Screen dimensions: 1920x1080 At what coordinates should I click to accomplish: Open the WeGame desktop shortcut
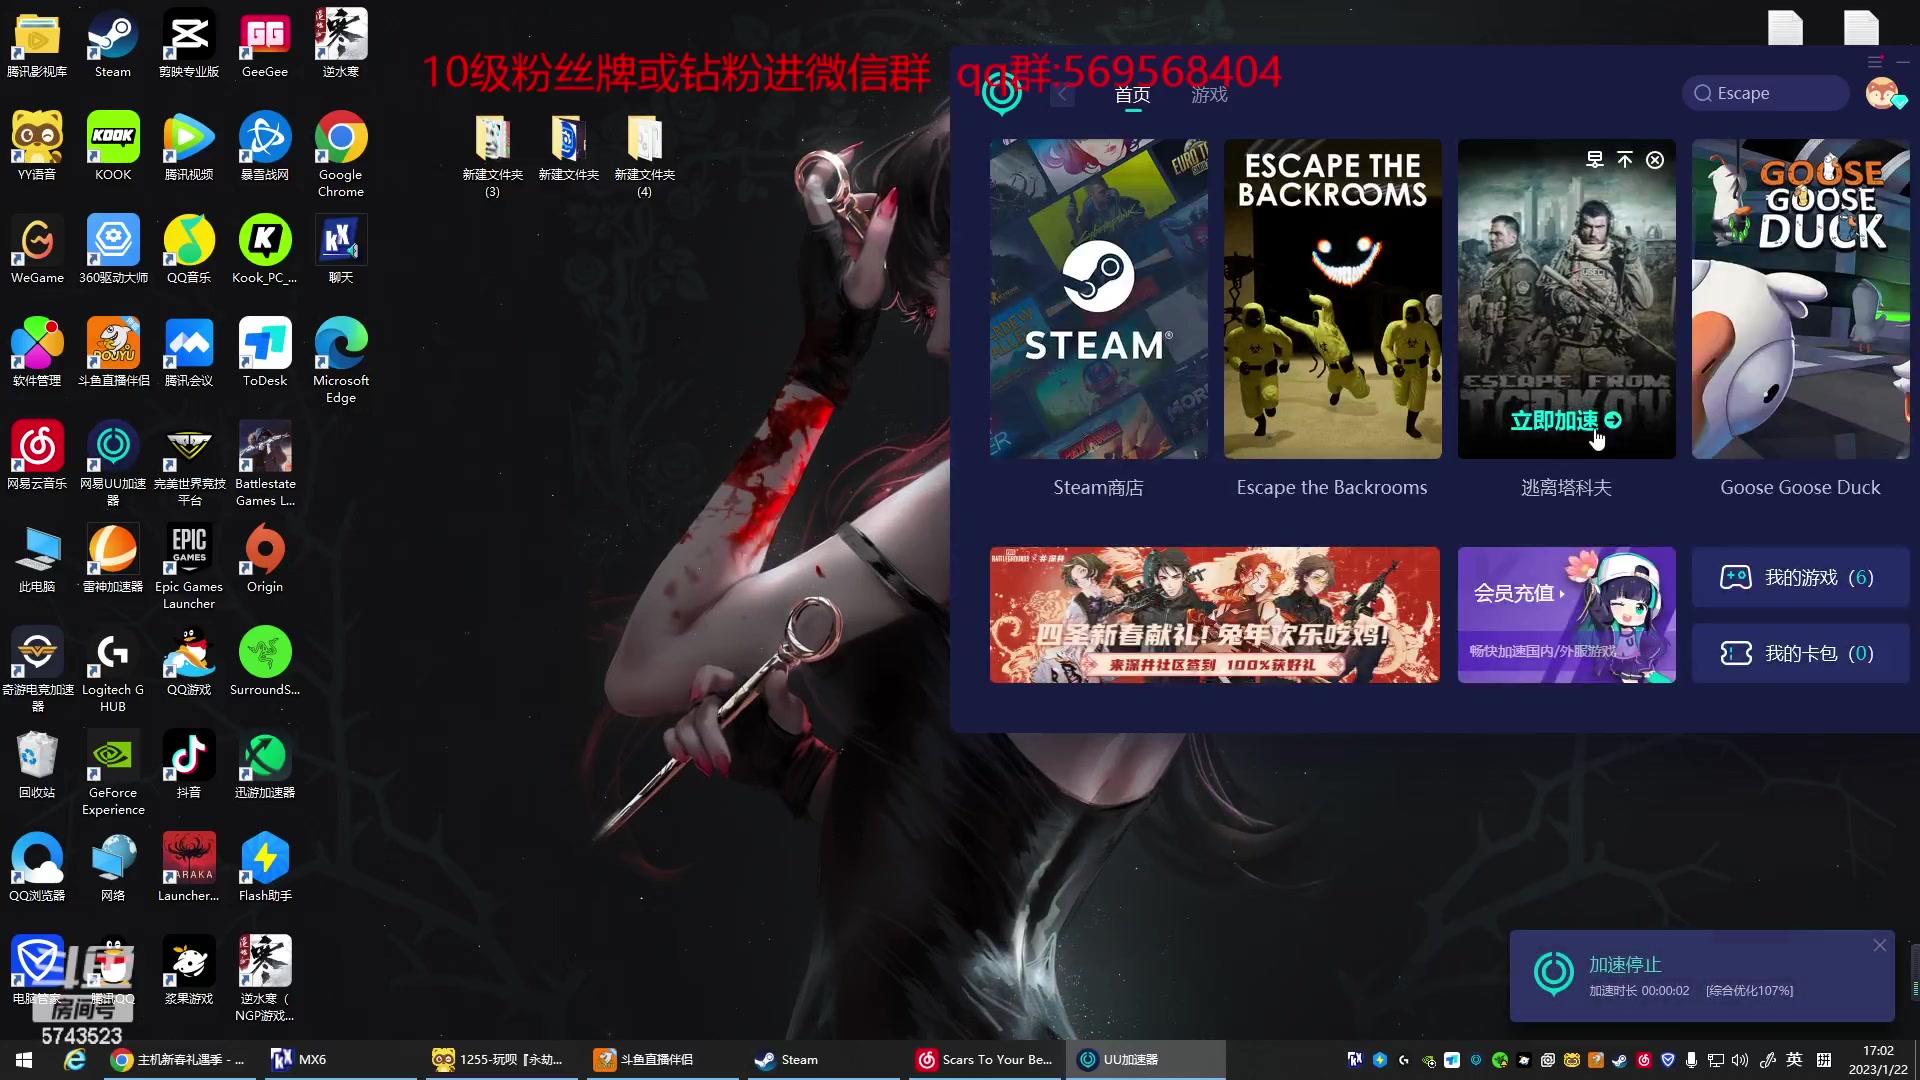(37, 249)
